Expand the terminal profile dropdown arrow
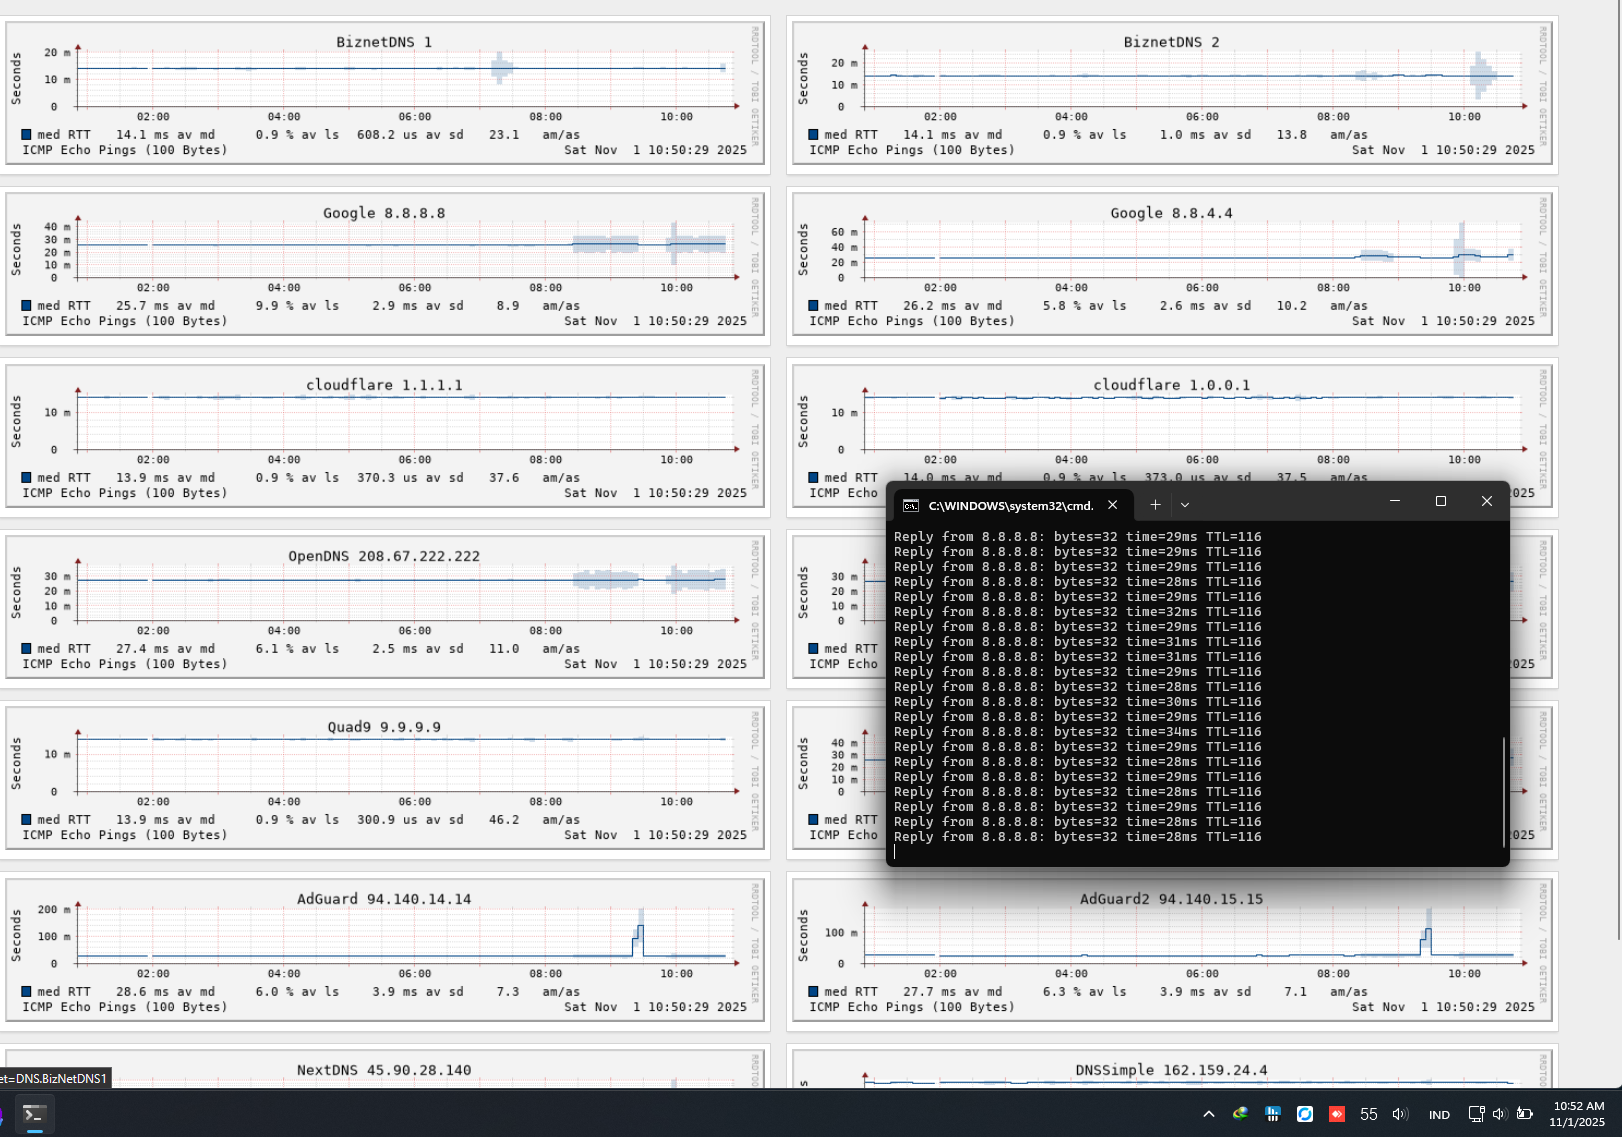 pyautogui.click(x=1185, y=505)
